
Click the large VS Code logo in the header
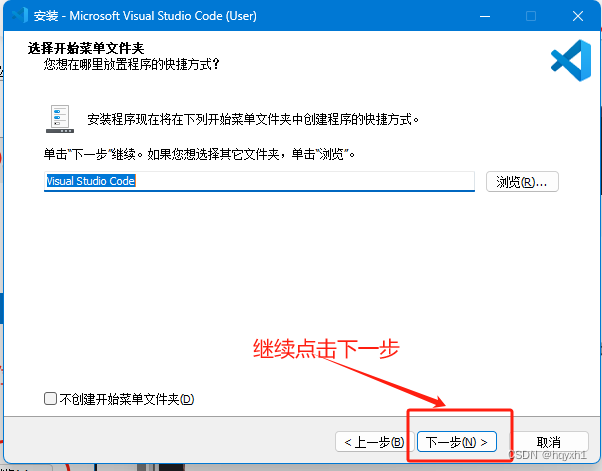coord(571,60)
